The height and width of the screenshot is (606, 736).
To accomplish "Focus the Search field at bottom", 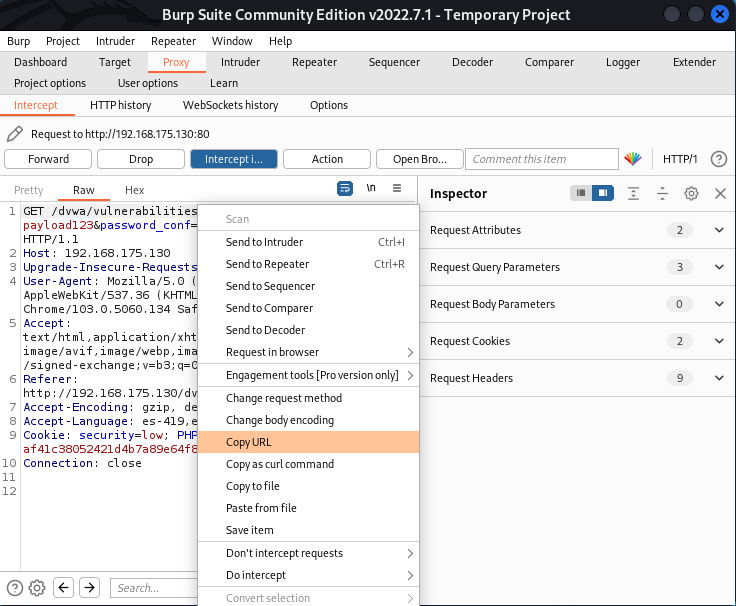I will tap(154, 588).
